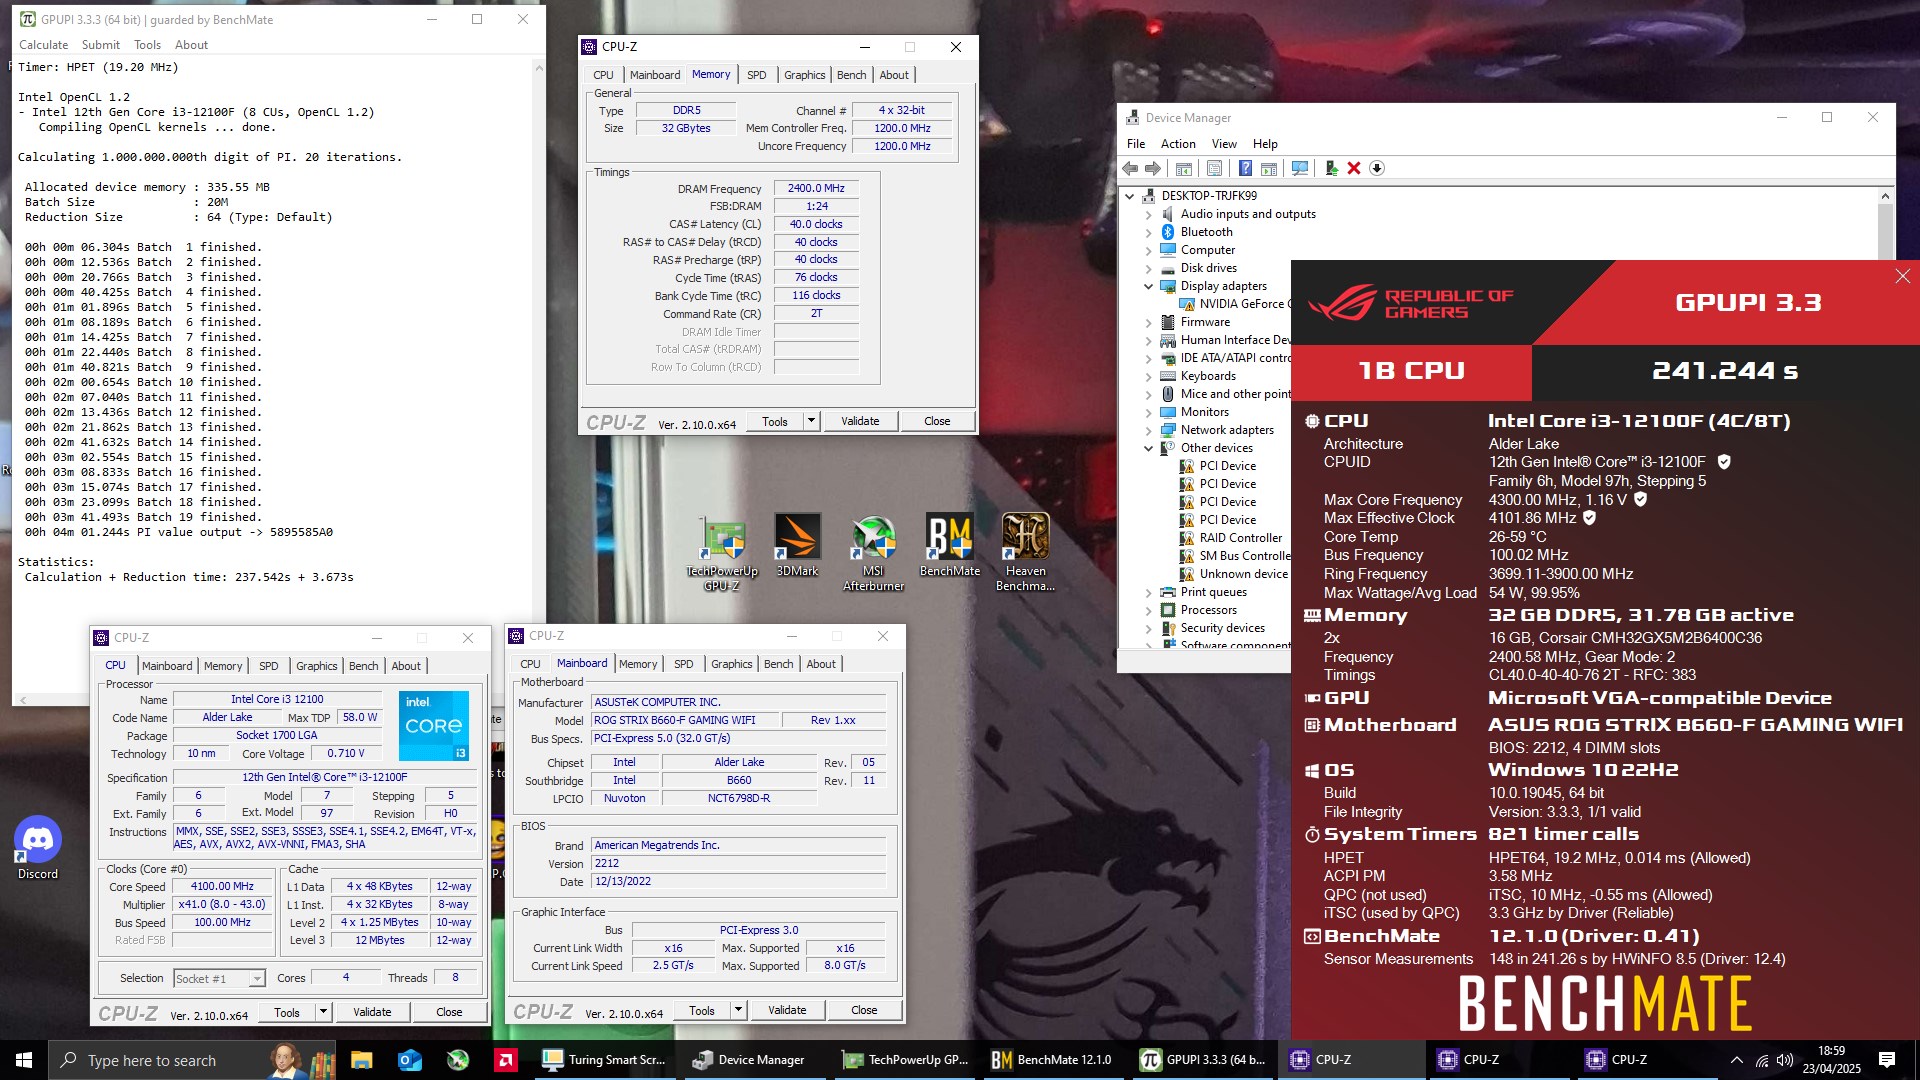The image size is (1920, 1080).
Task: Expand Bluetooth node in Device Manager
Action: 1148,232
